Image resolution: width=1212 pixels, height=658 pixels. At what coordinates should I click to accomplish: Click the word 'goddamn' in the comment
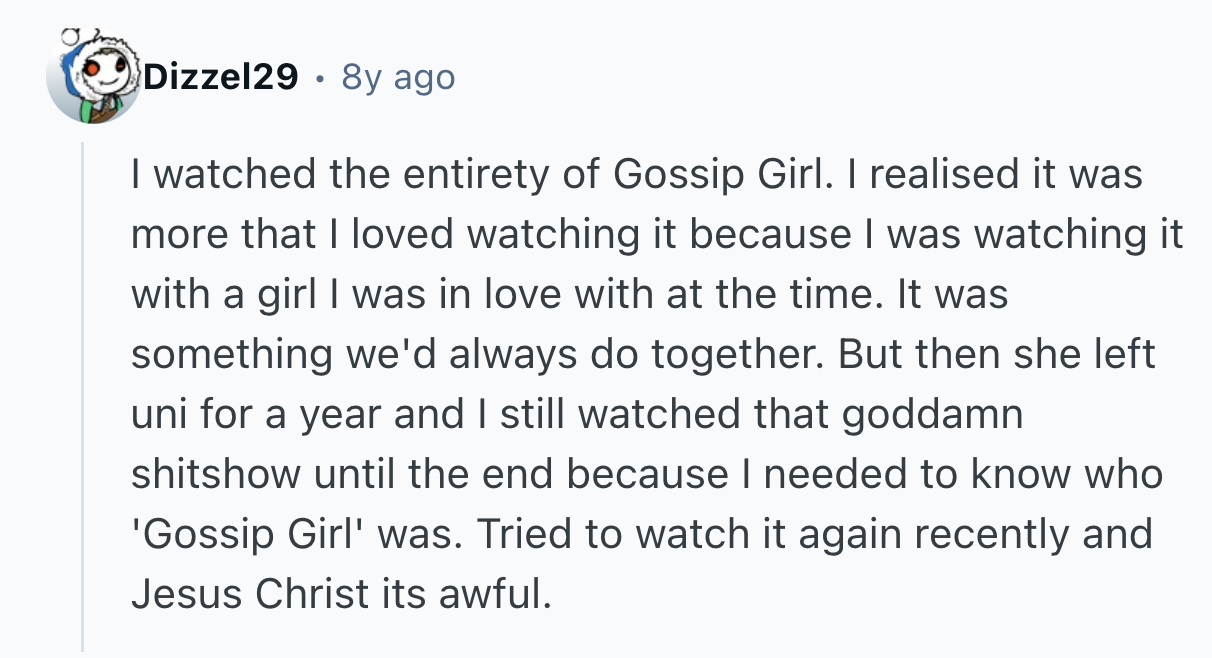coord(933,416)
